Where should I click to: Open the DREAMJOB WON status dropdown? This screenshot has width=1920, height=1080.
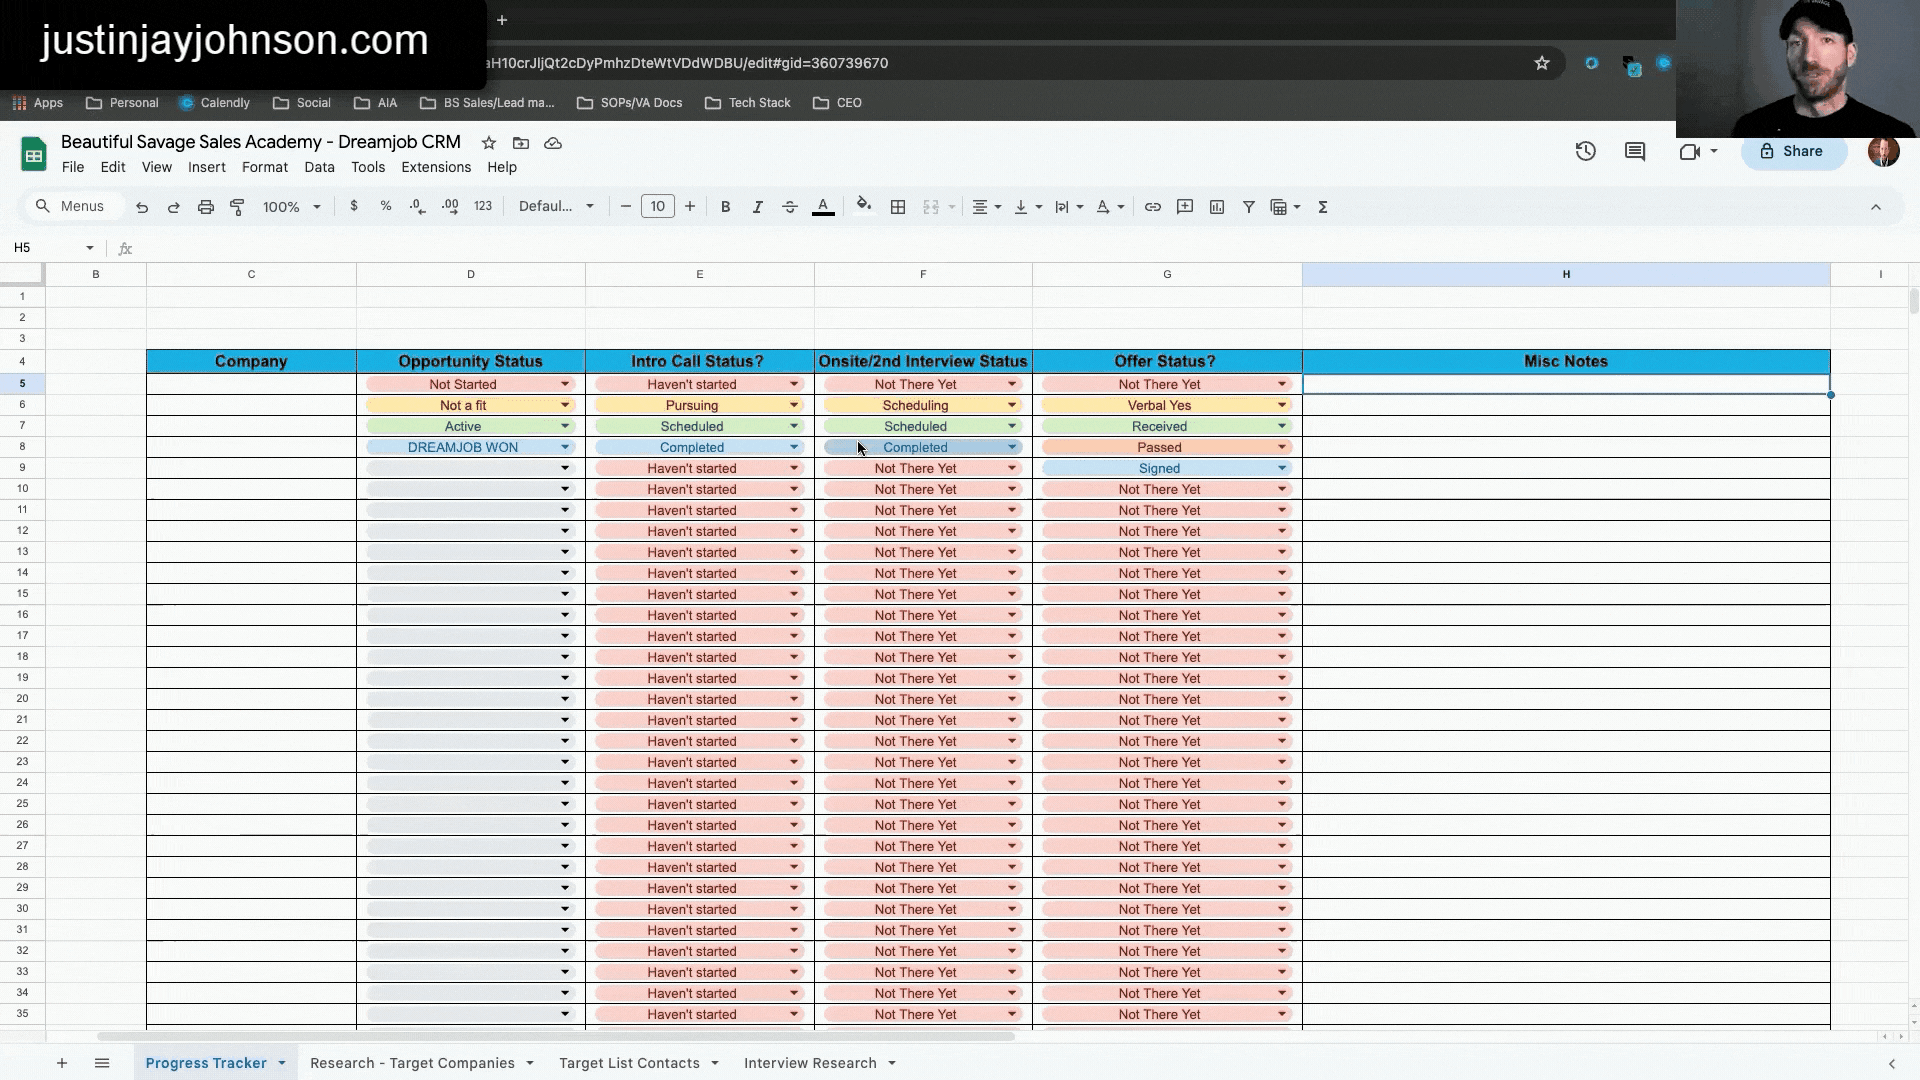coord(565,447)
